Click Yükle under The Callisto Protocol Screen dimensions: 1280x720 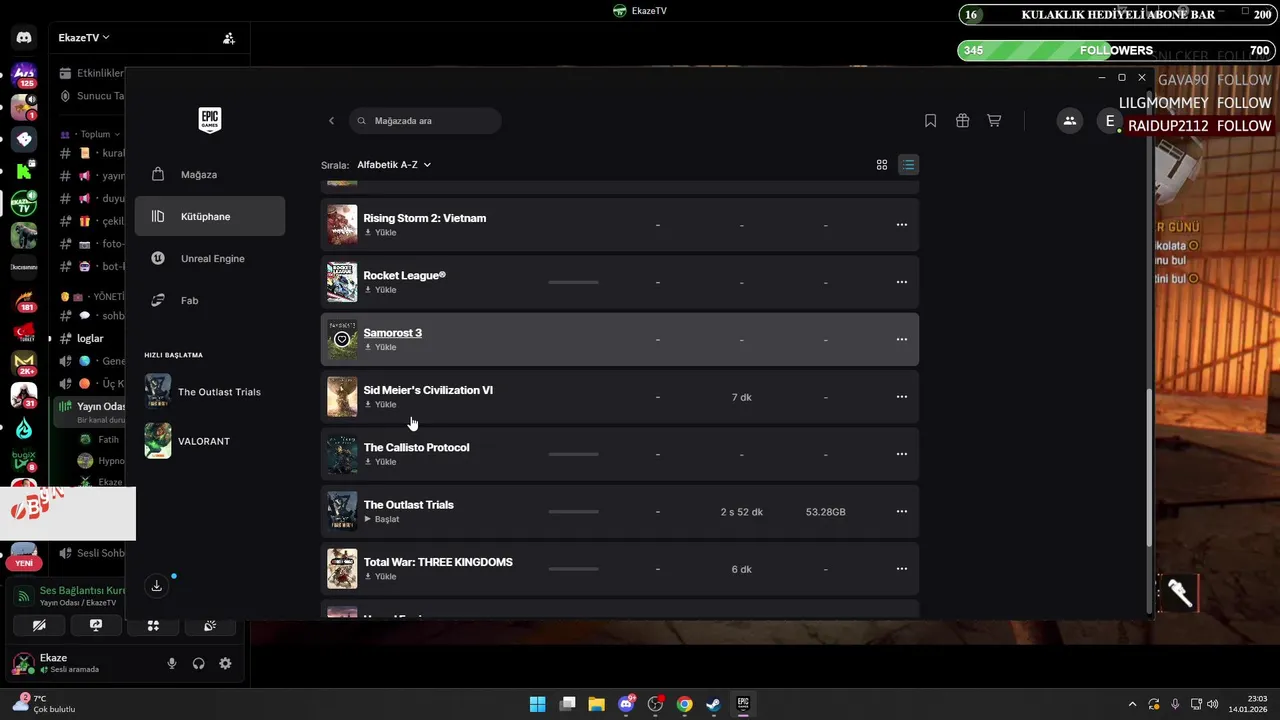[x=381, y=462]
